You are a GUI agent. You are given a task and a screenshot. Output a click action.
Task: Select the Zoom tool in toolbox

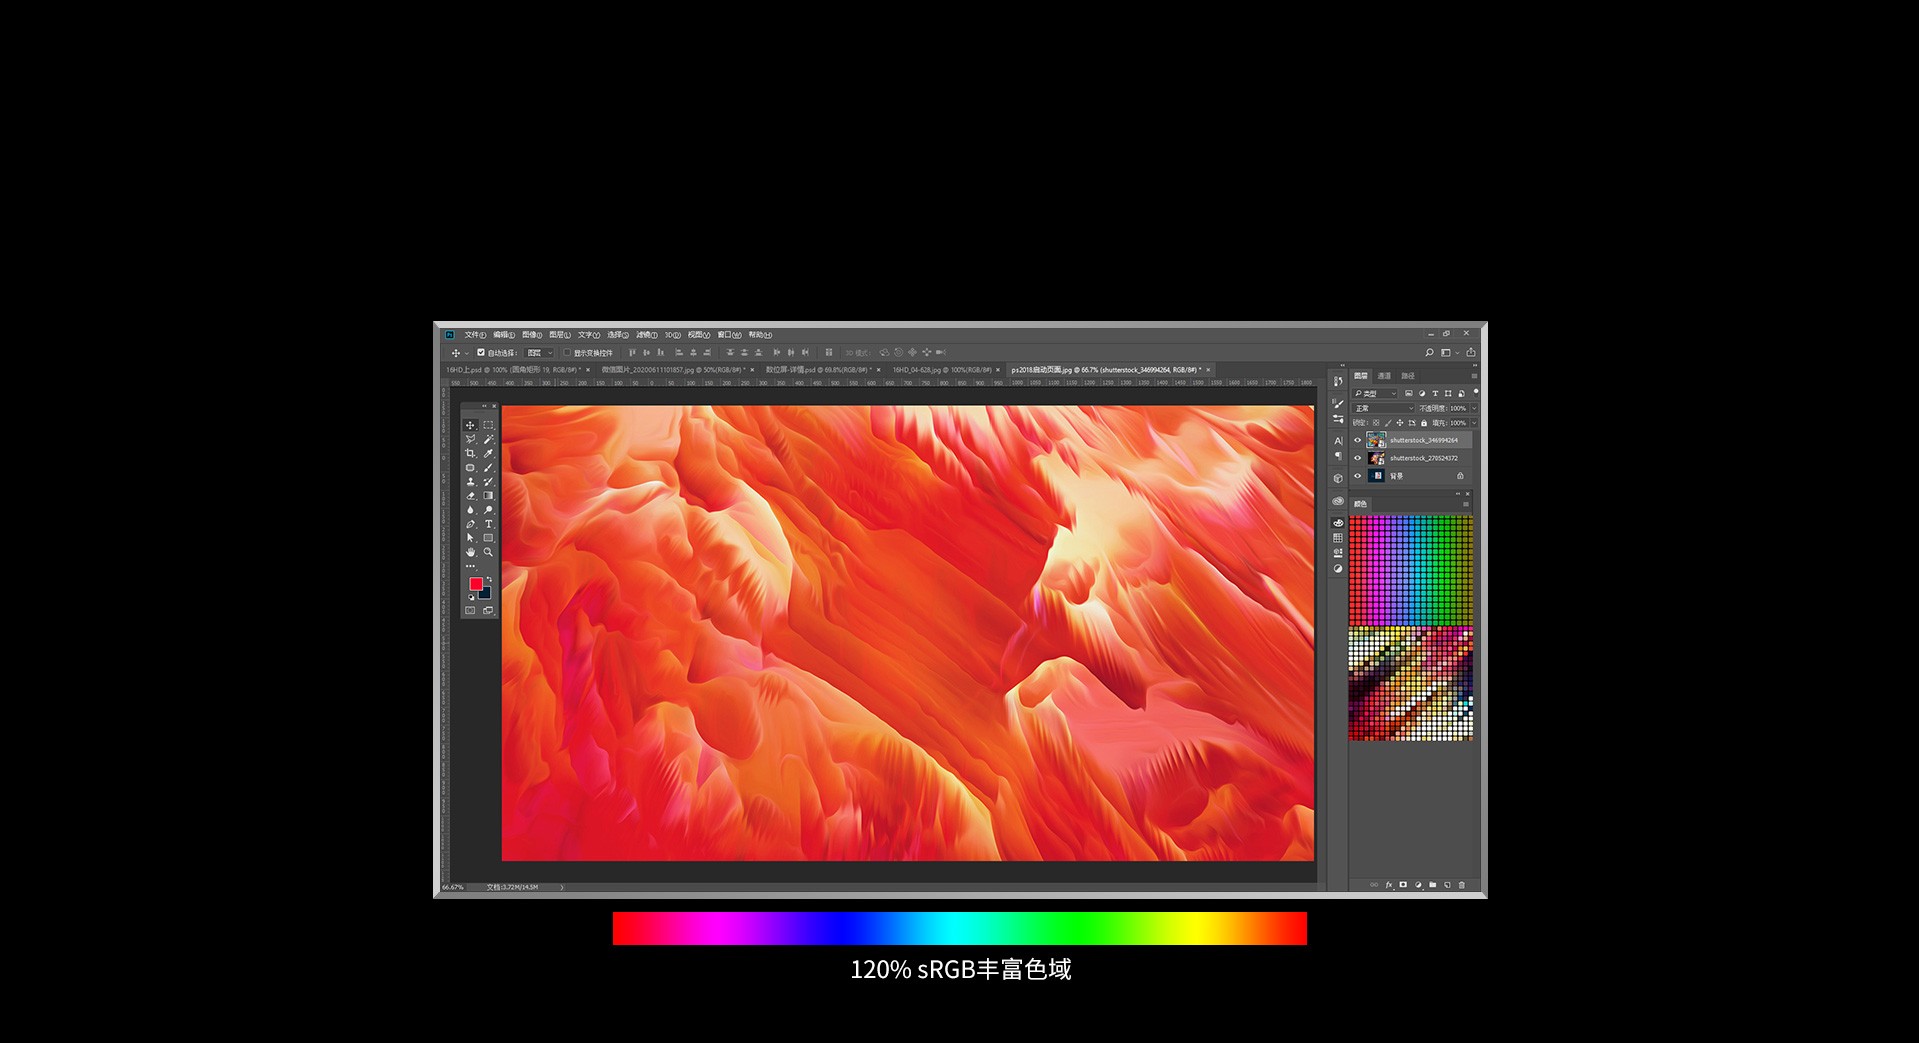(x=488, y=552)
